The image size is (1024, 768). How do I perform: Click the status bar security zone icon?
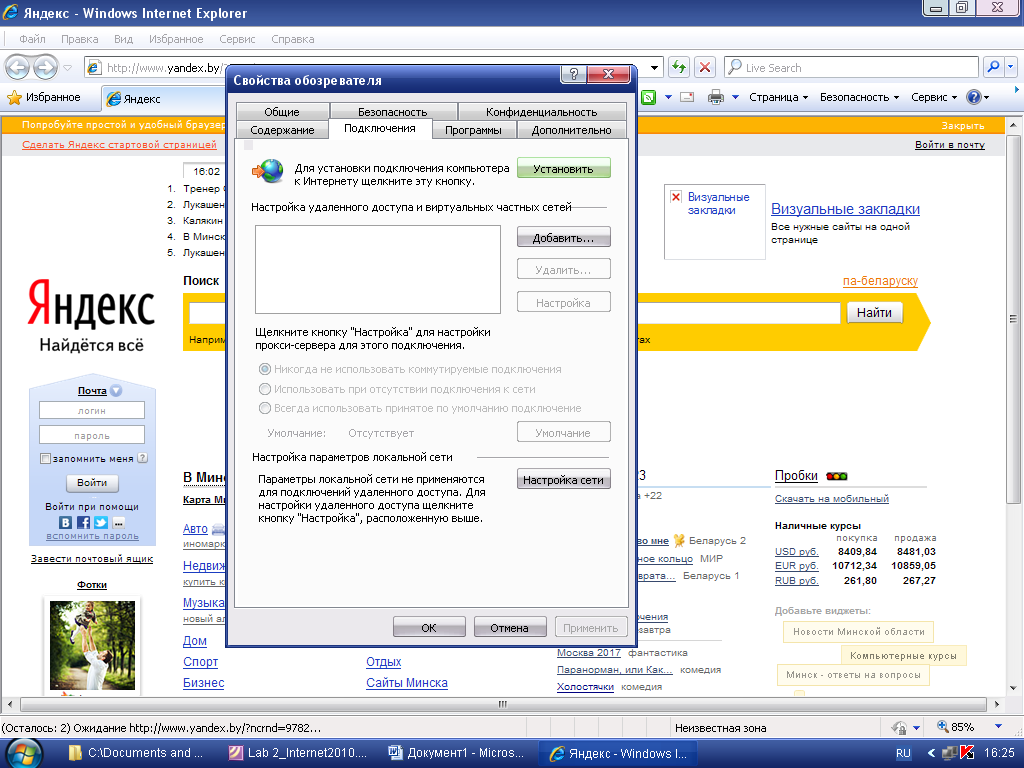pyautogui.click(x=899, y=728)
